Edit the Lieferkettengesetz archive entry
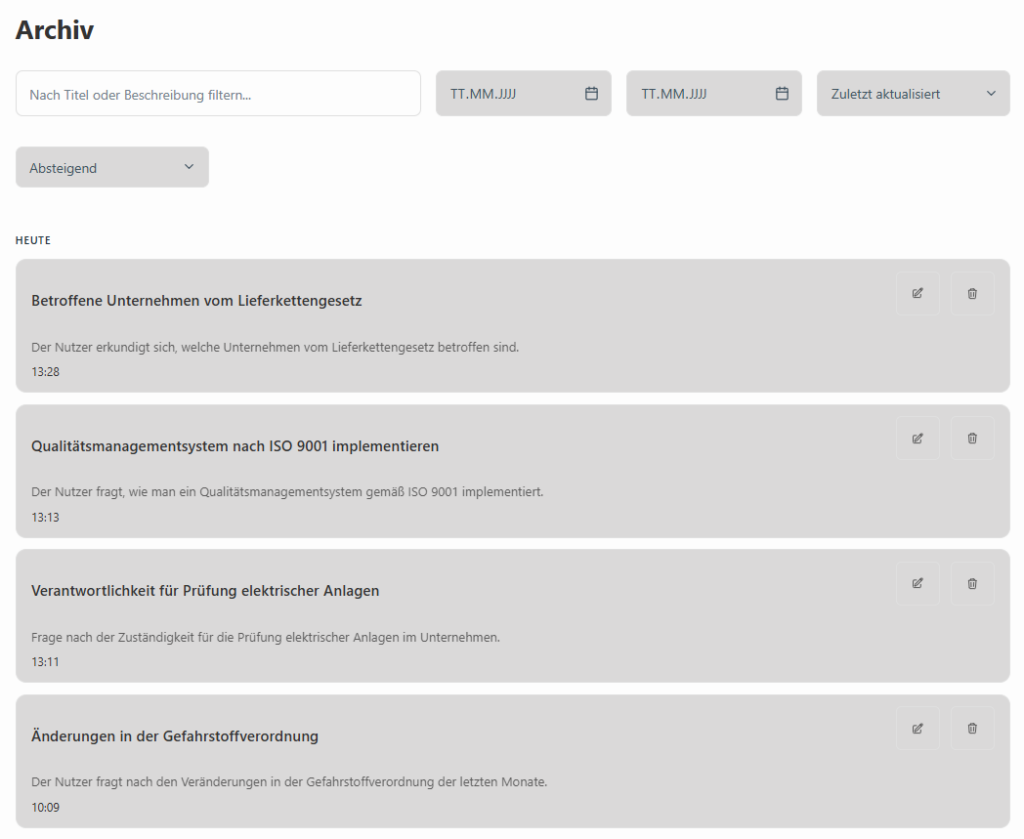 tap(917, 294)
